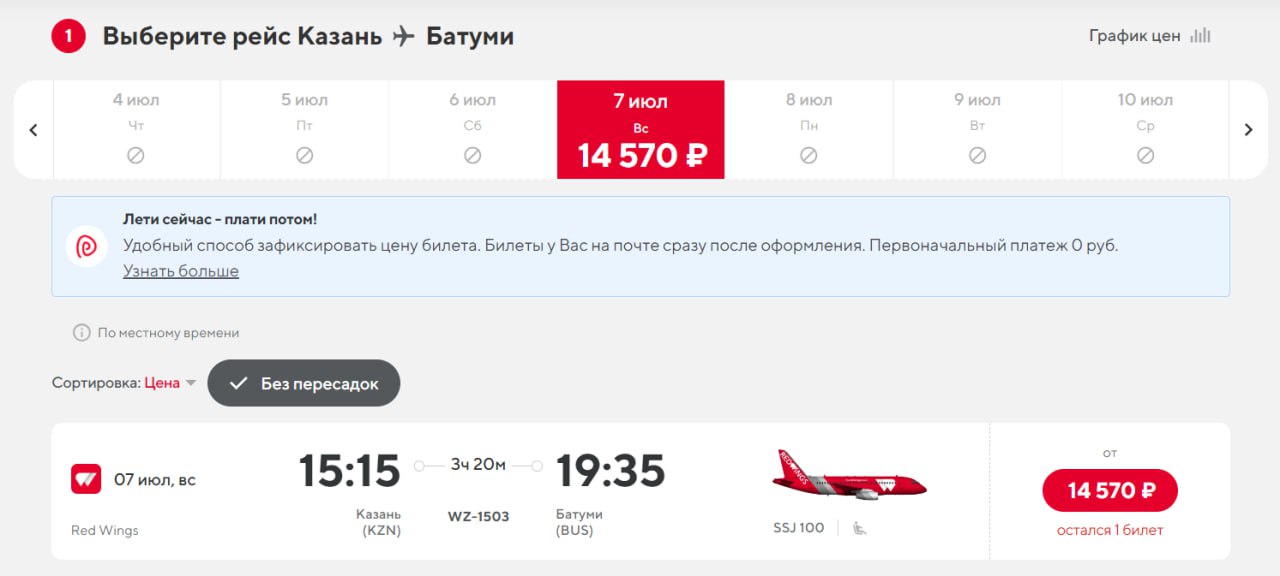The width and height of the screenshot is (1280, 576).
Task: Open the sorting dropdown "Цена"
Action: pos(170,383)
